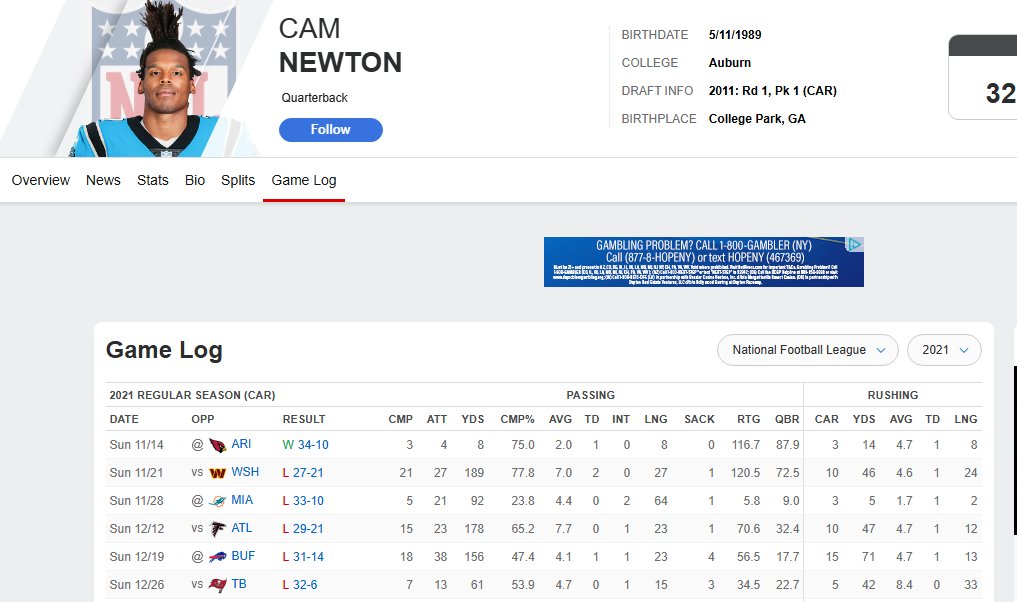The image size is (1017, 602).
Task: Click the 'College Park, GA' birthplace text
Action: click(x=757, y=119)
